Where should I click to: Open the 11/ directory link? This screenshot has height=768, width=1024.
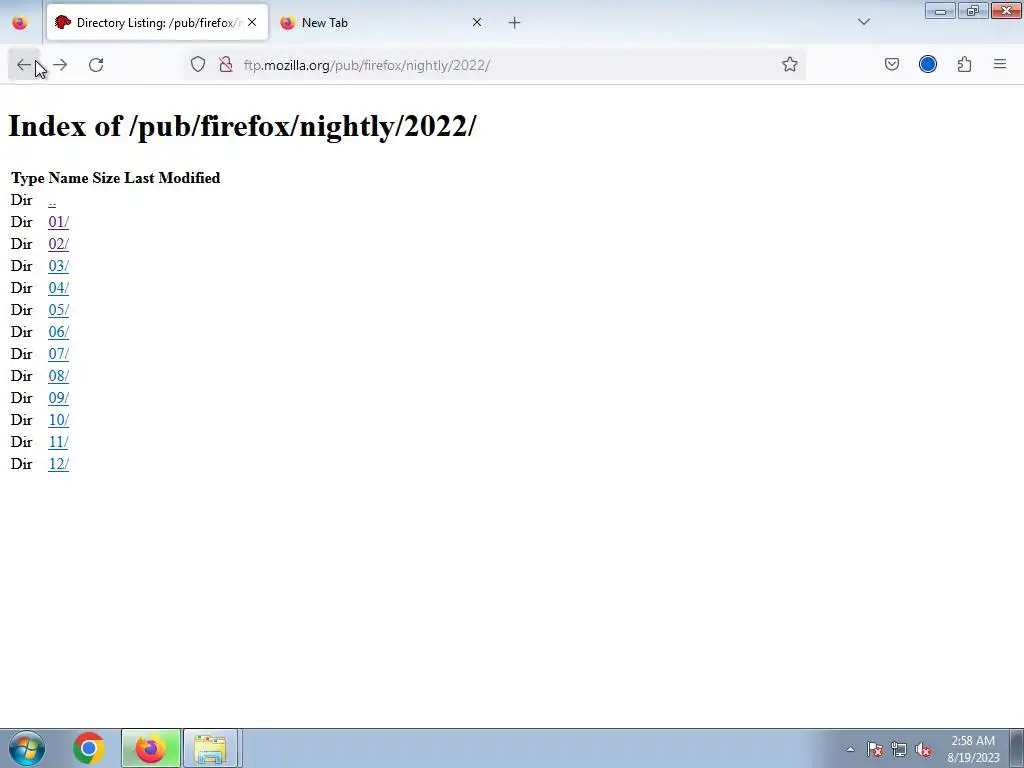[58, 442]
